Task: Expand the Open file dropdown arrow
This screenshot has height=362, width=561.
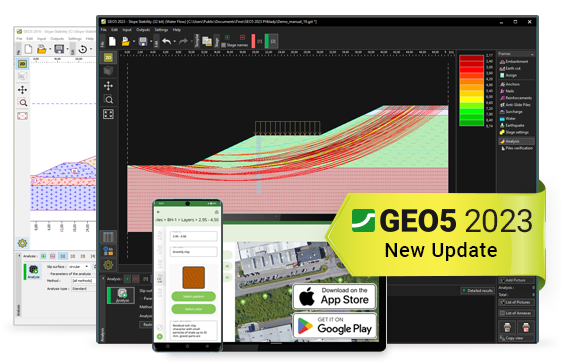Action: click(134, 42)
